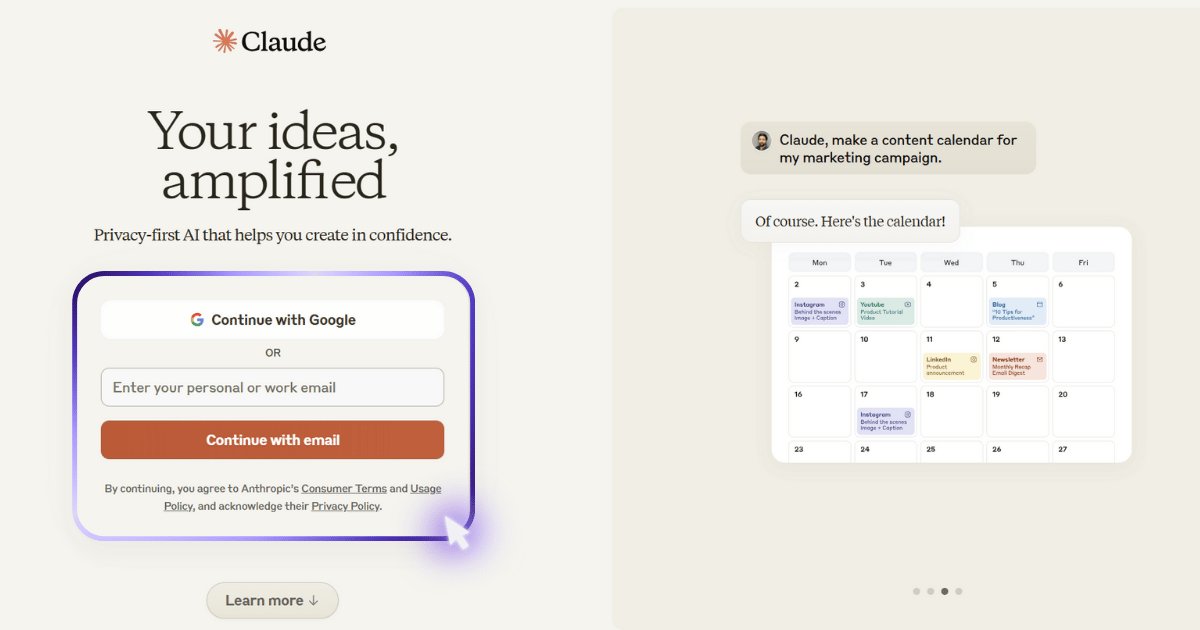
Task: Select the empty day 16 calendar cell
Action: (x=819, y=411)
